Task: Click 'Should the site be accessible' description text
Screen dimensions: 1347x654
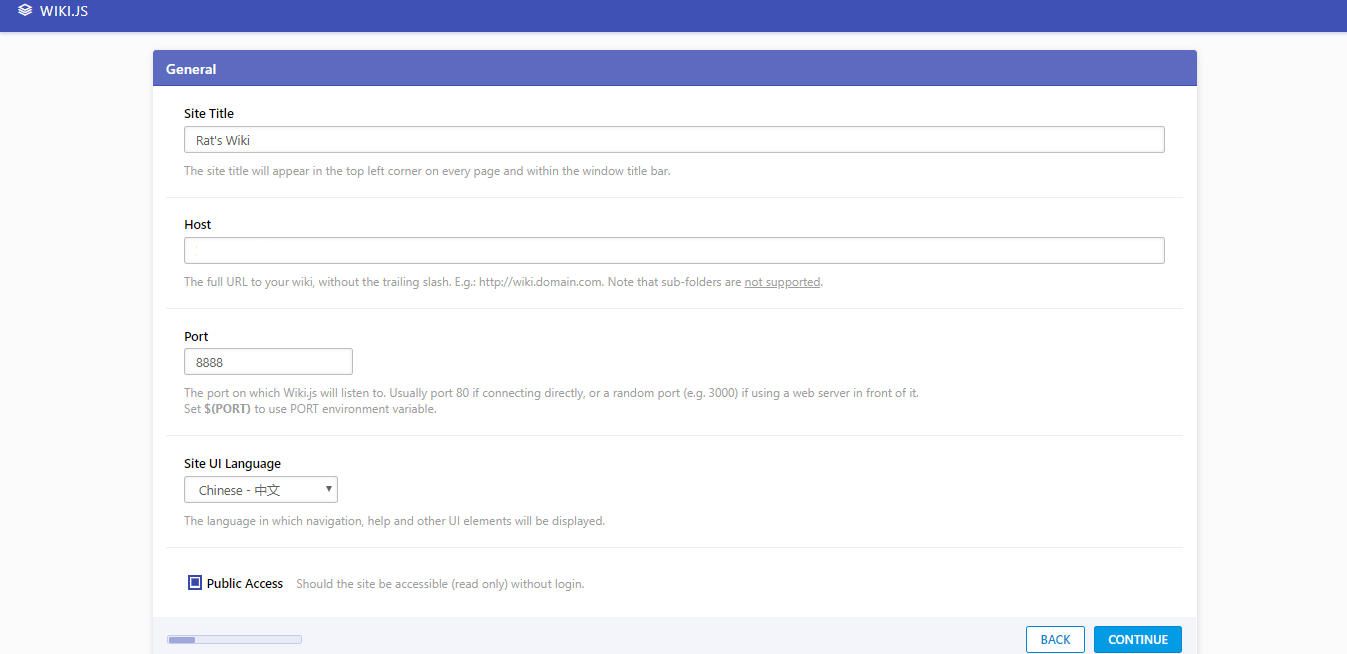Action: pos(440,584)
